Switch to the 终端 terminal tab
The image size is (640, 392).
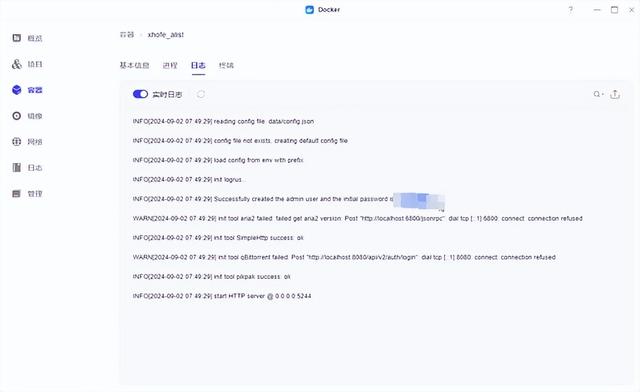(226, 65)
